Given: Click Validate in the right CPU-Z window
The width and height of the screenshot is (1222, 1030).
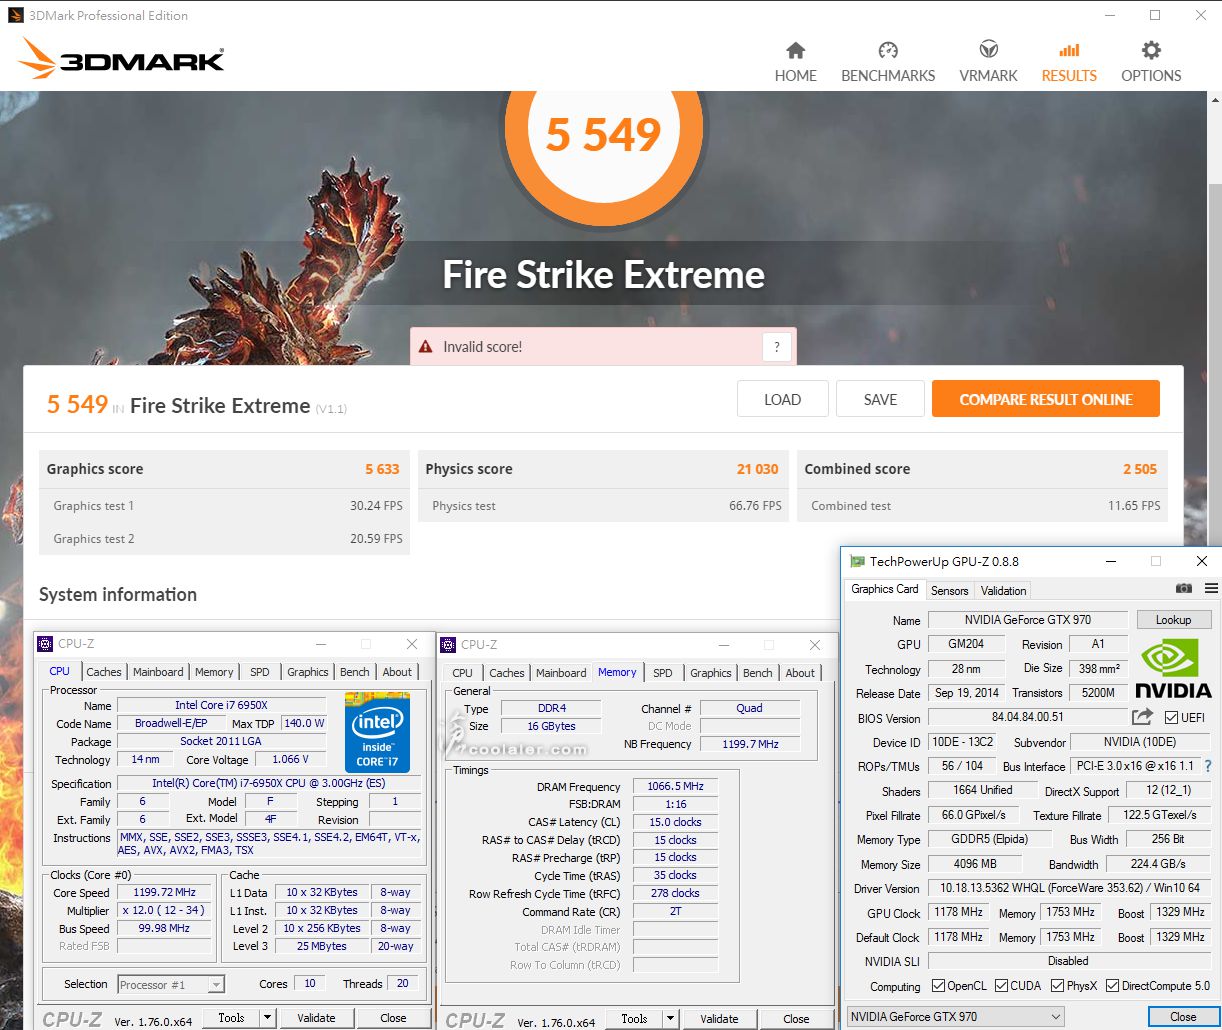Looking at the screenshot, I should [719, 1019].
